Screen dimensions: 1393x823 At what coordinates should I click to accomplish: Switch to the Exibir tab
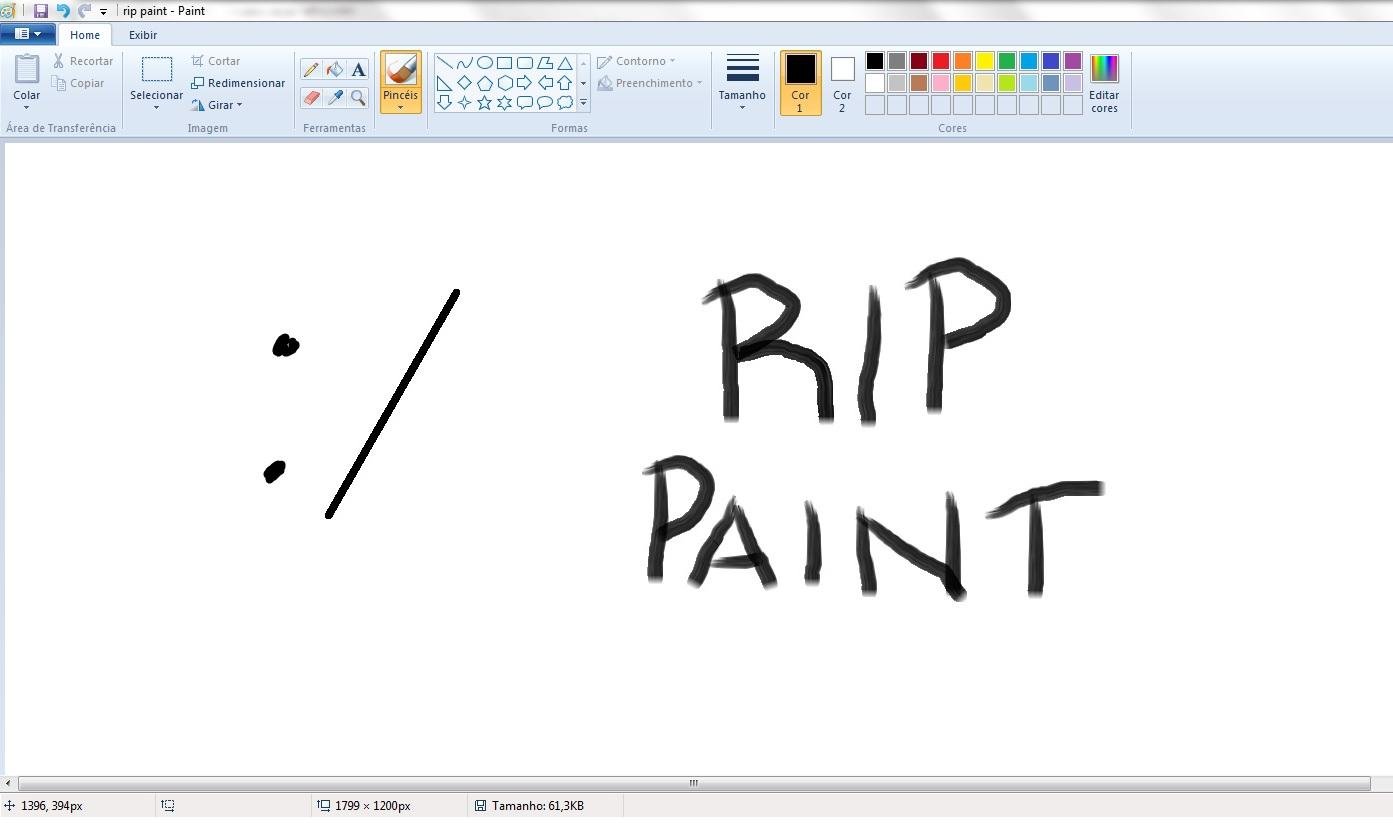coord(143,35)
